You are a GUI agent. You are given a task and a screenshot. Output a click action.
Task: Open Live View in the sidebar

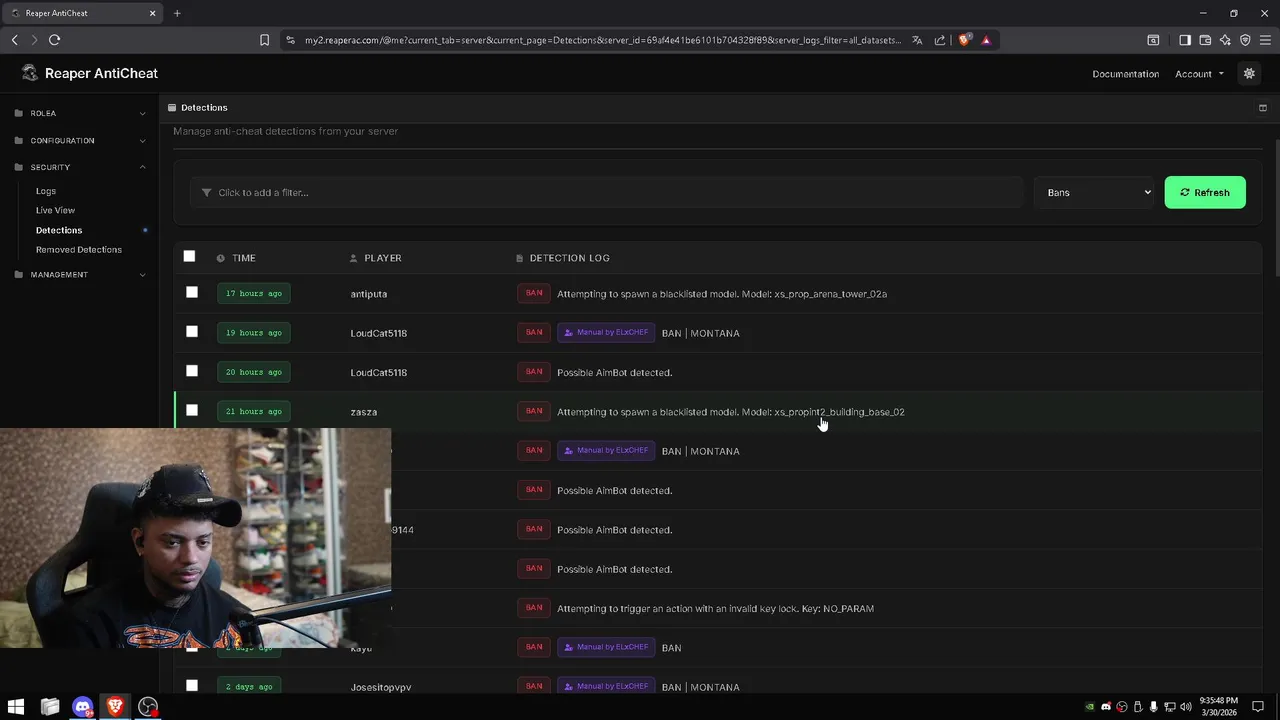click(55, 210)
